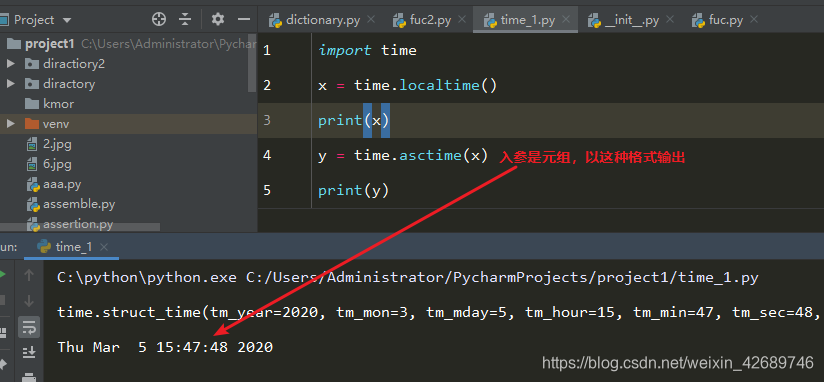Click the up arrow stack trace icon
The width and height of the screenshot is (824, 382).
coord(29,274)
